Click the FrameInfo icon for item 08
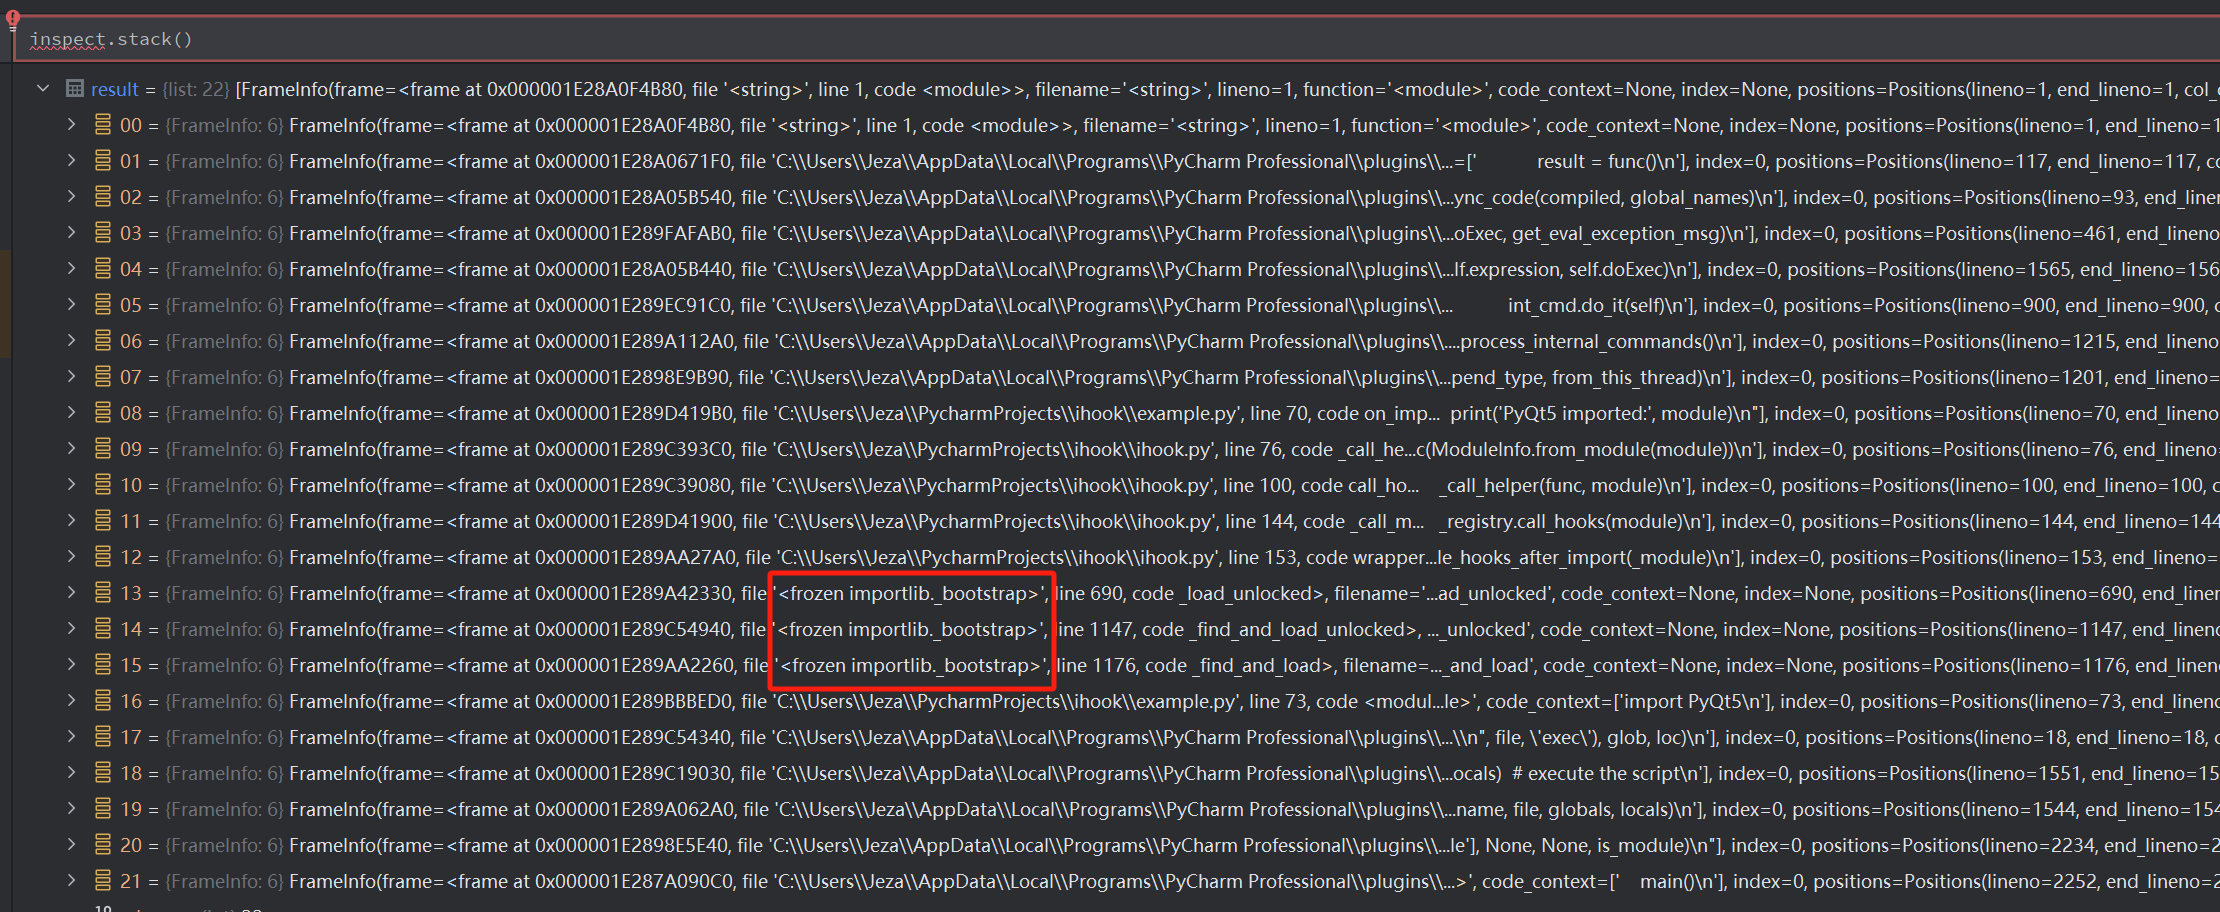 (103, 413)
